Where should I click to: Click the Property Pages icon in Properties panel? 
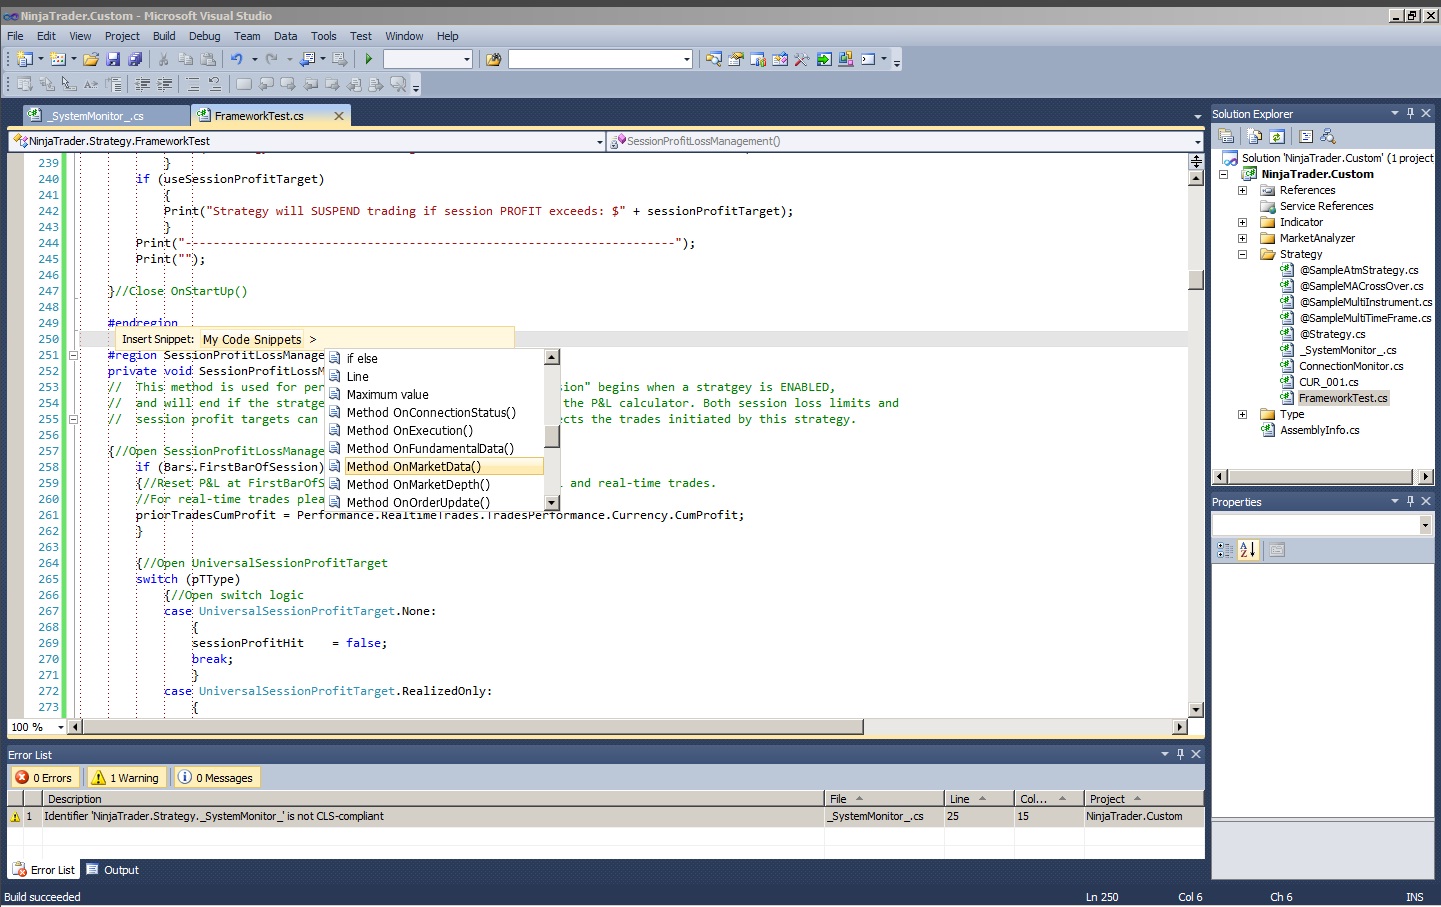click(x=1277, y=549)
